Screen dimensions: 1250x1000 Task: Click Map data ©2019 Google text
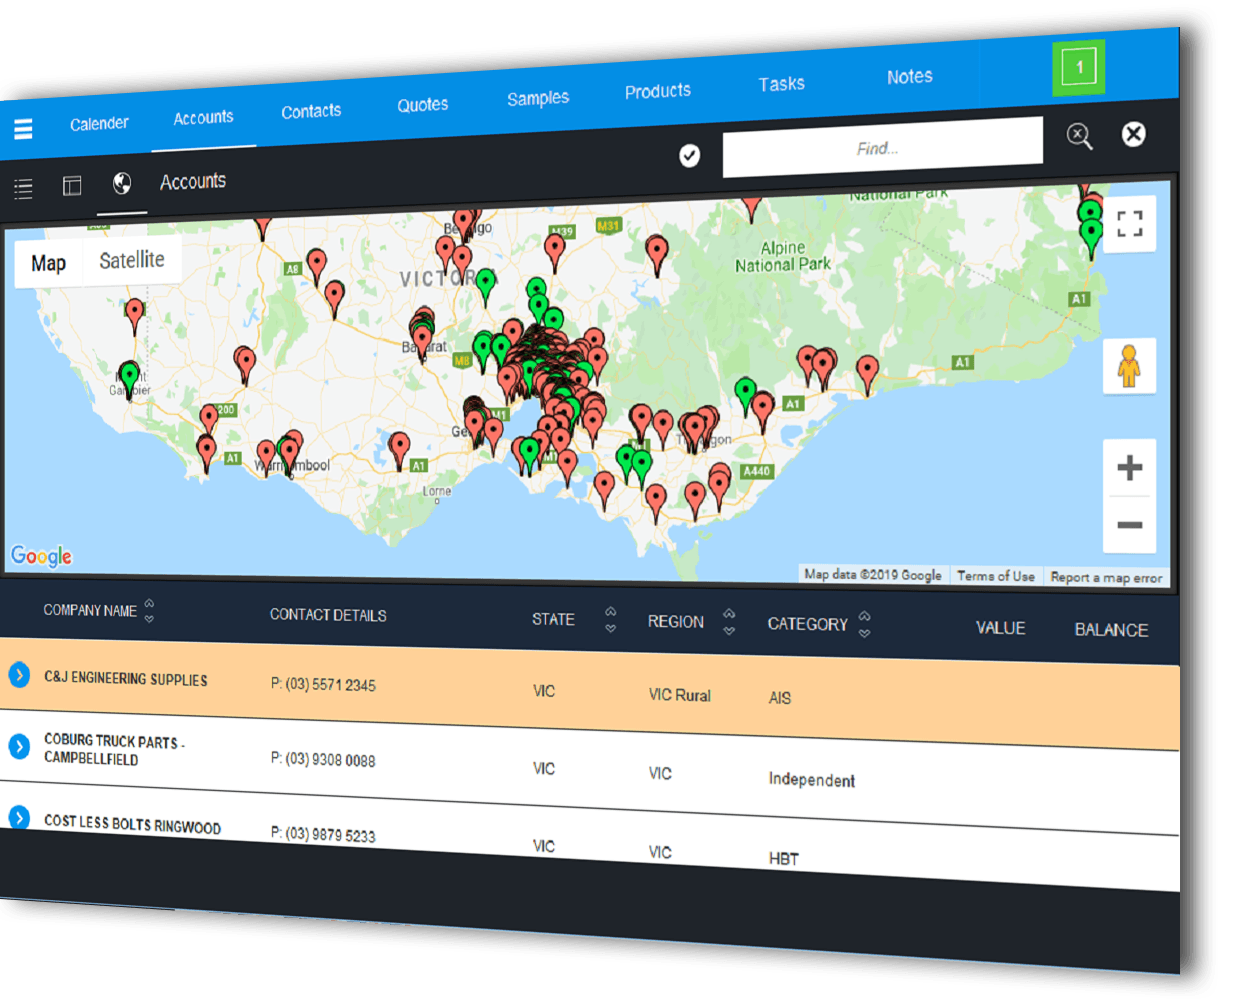873,574
